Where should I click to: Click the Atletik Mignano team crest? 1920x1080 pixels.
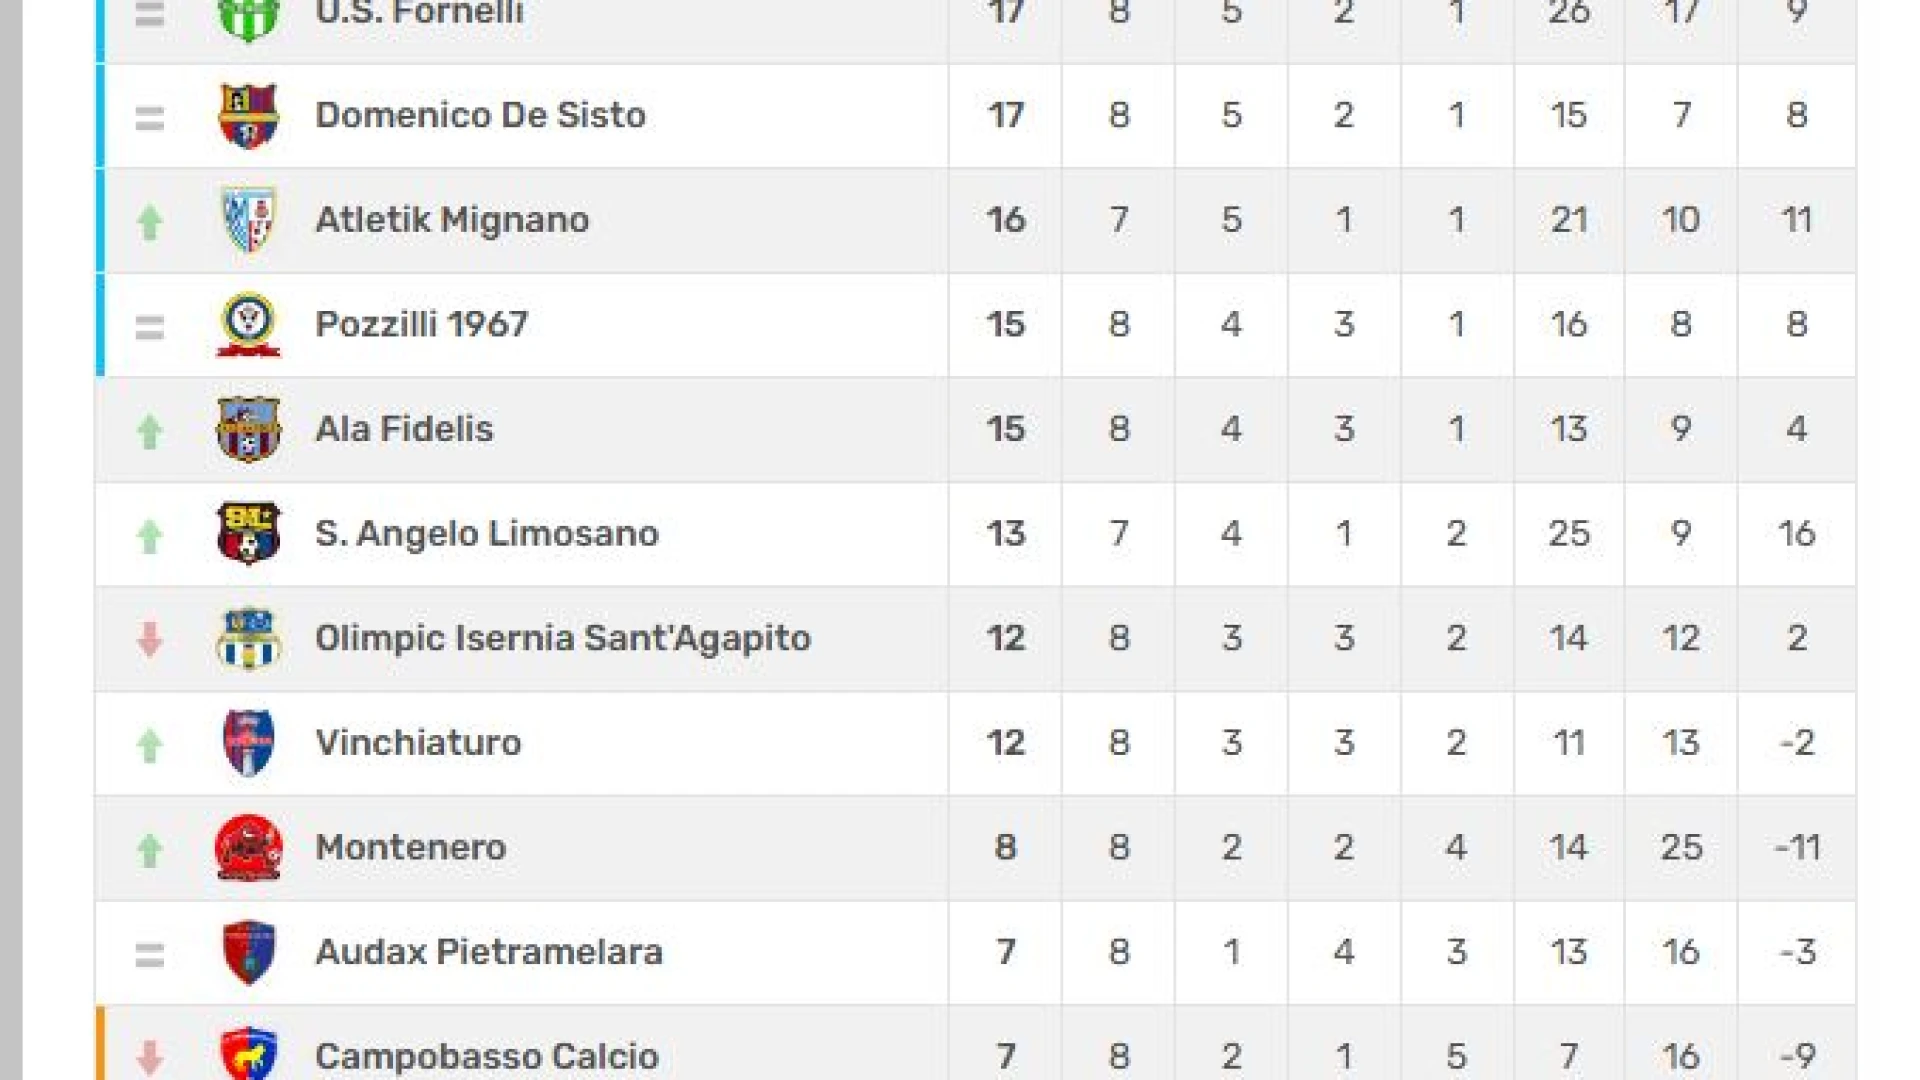click(x=248, y=220)
